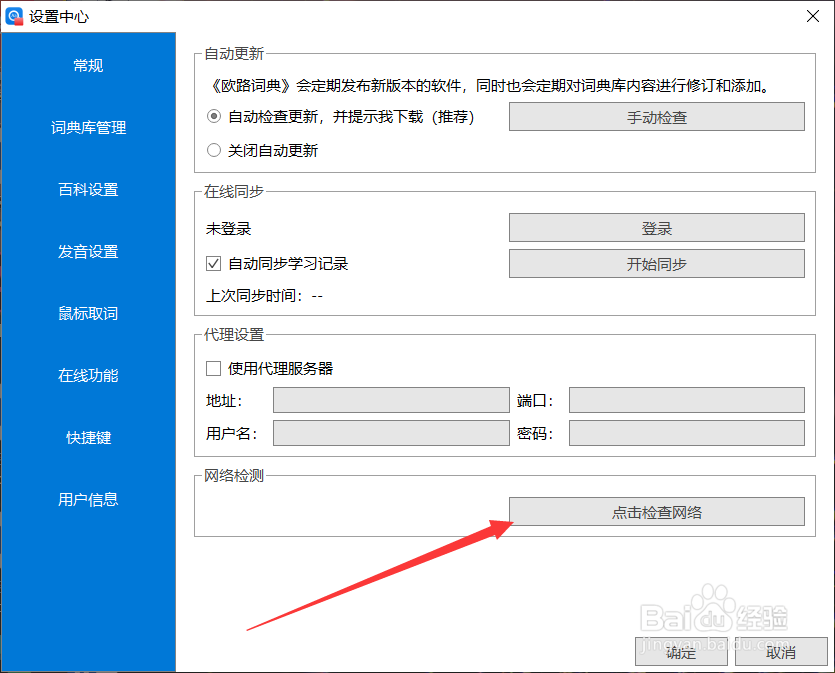Click the proxy 地址 input field
Screen dimensions: 835x673
point(391,400)
